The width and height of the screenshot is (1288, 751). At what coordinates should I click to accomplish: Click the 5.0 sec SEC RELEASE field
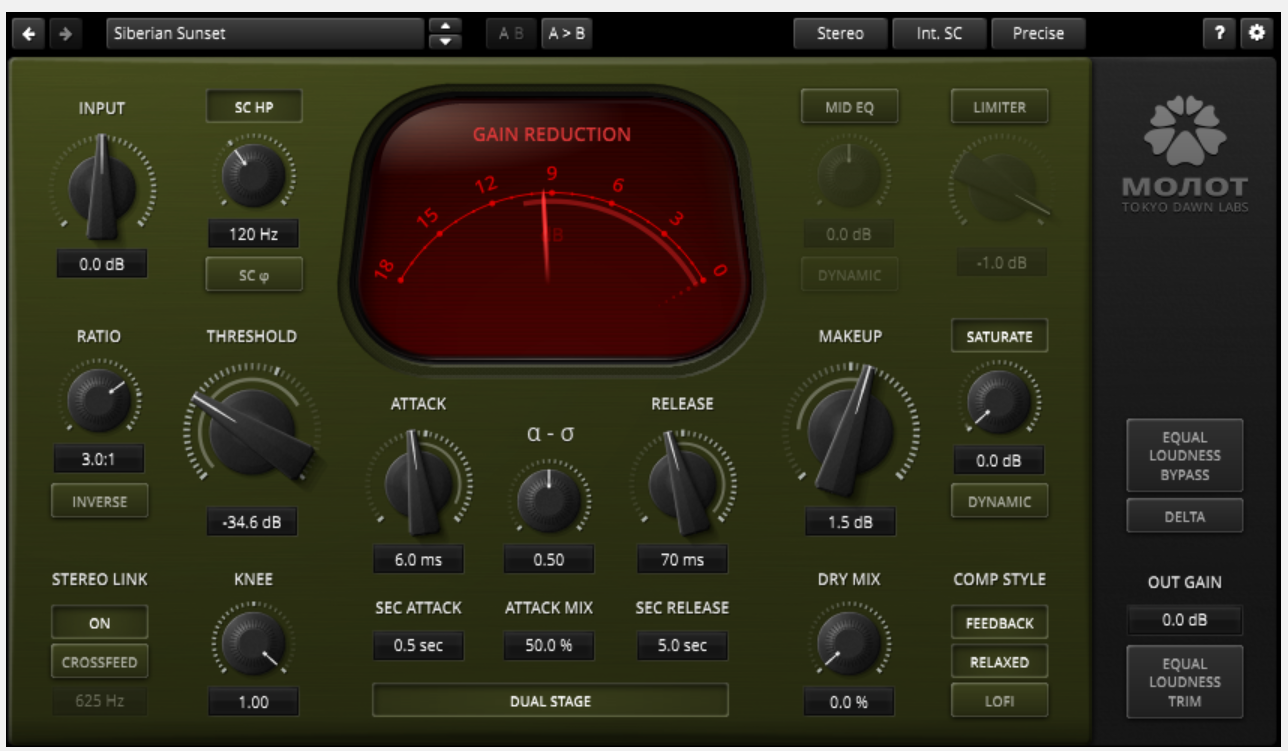682,646
